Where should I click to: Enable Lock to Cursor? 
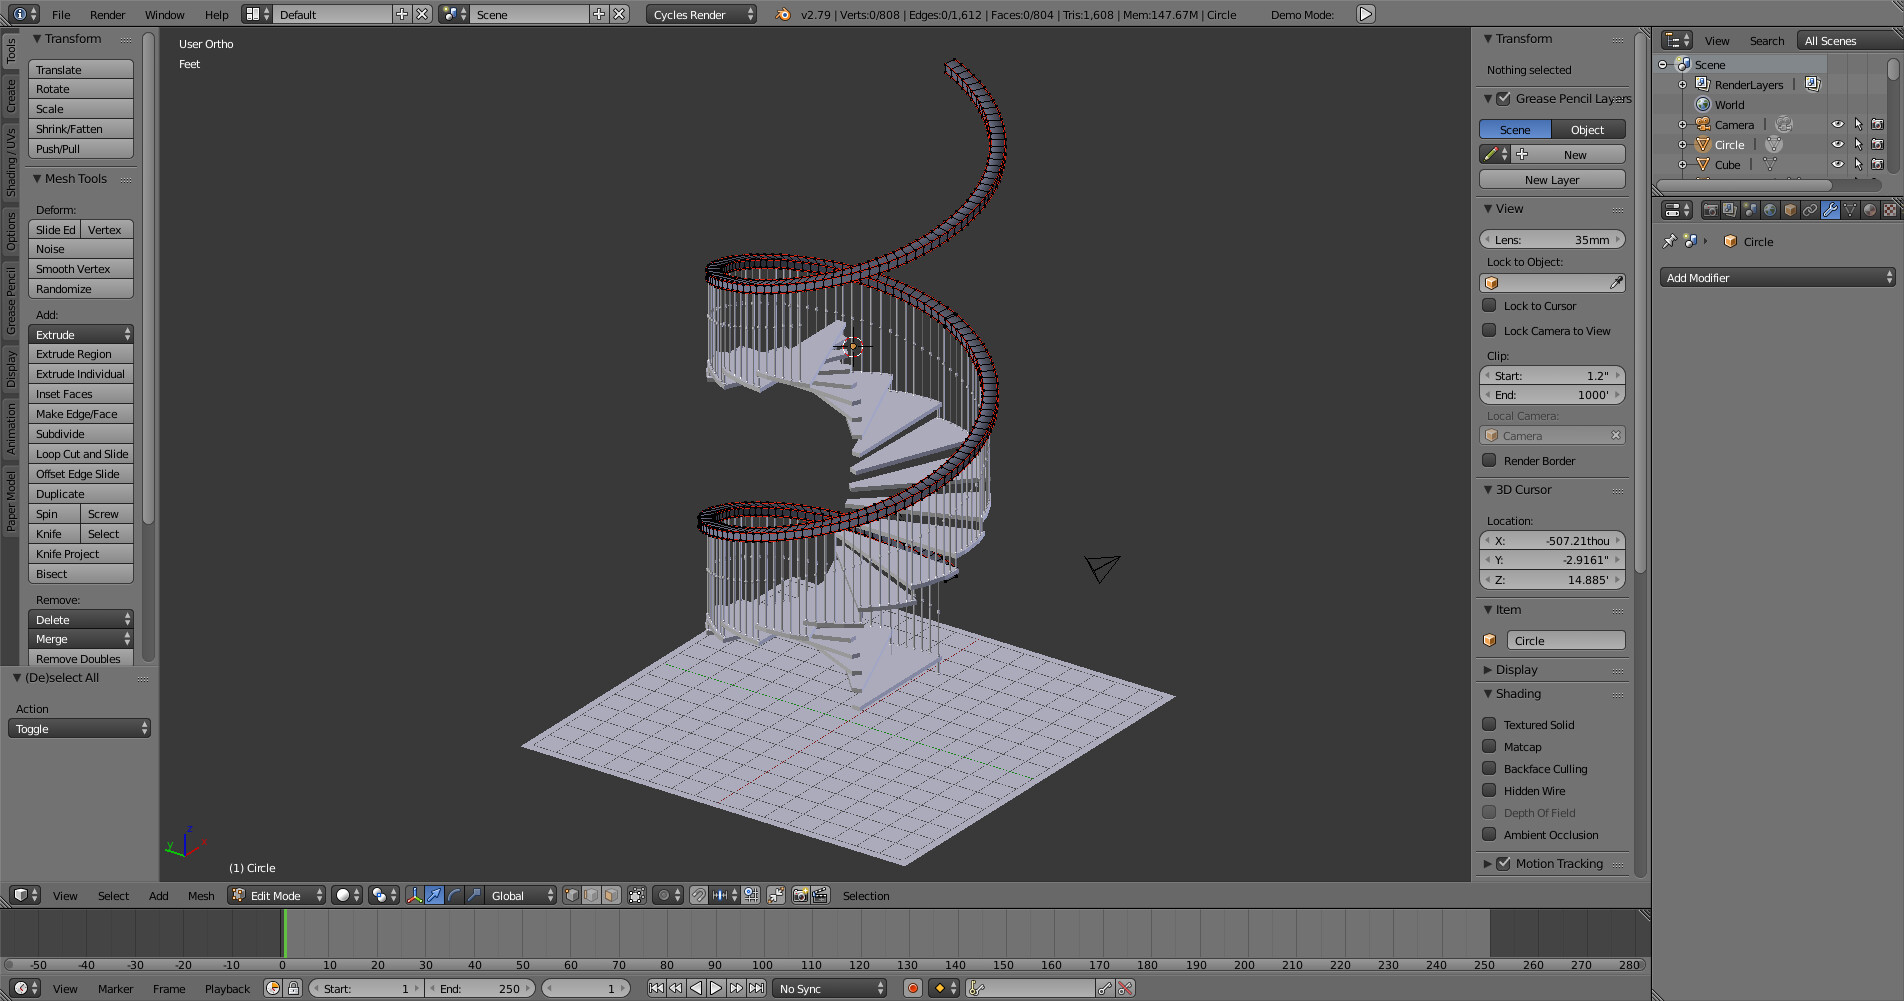(1489, 306)
